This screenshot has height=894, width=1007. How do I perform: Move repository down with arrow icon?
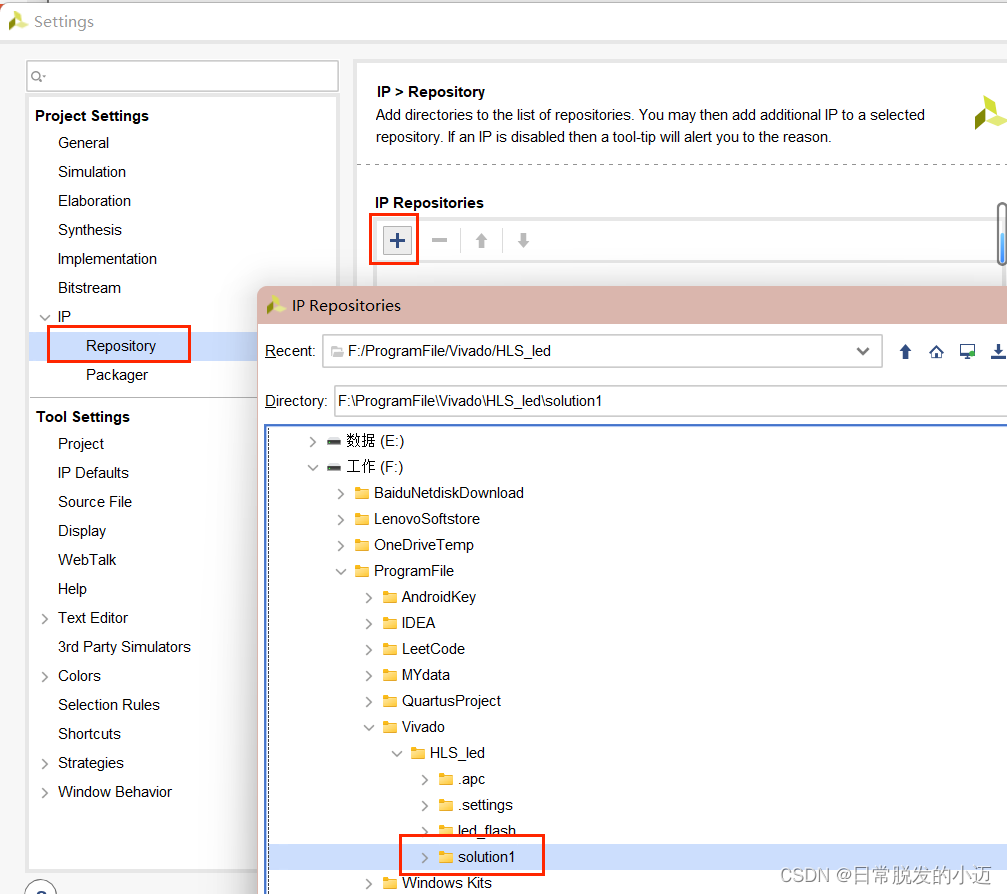523,241
